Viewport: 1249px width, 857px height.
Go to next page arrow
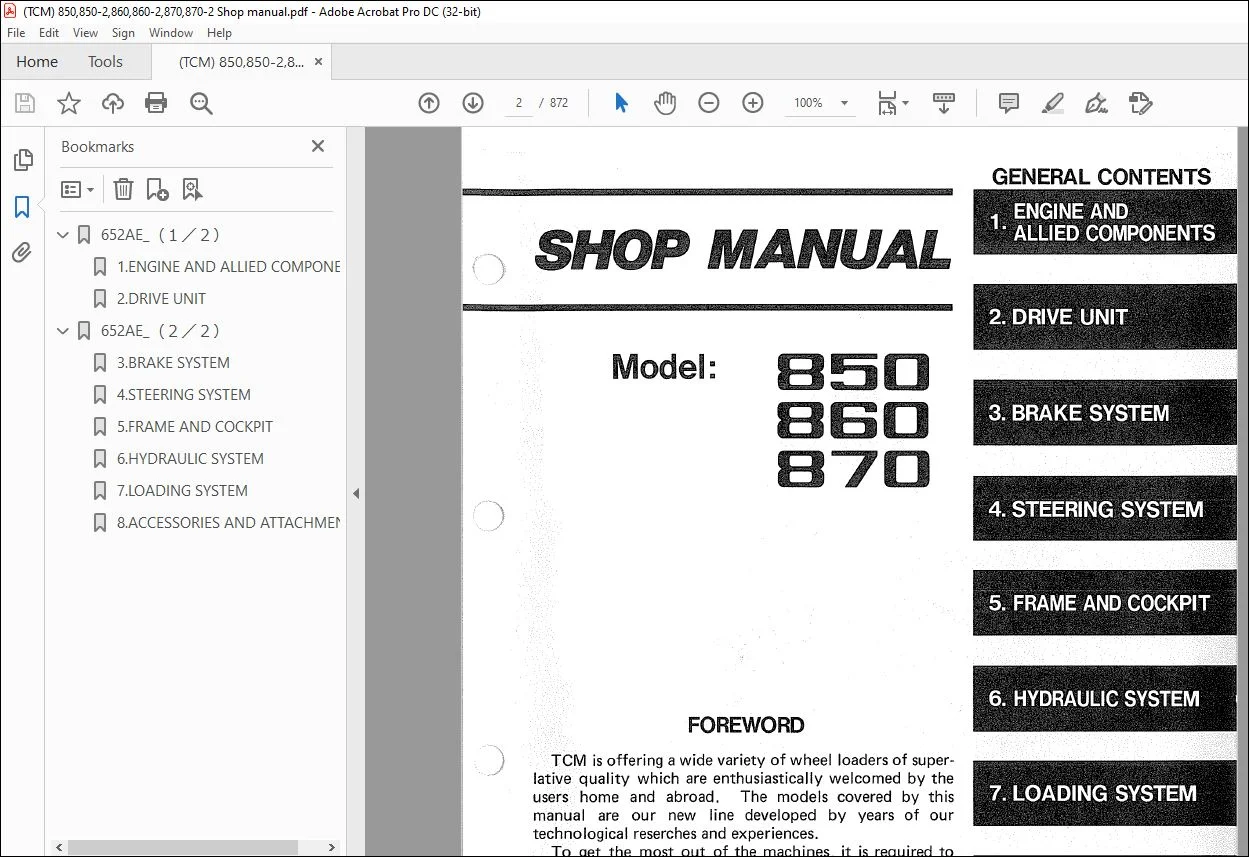tap(473, 103)
